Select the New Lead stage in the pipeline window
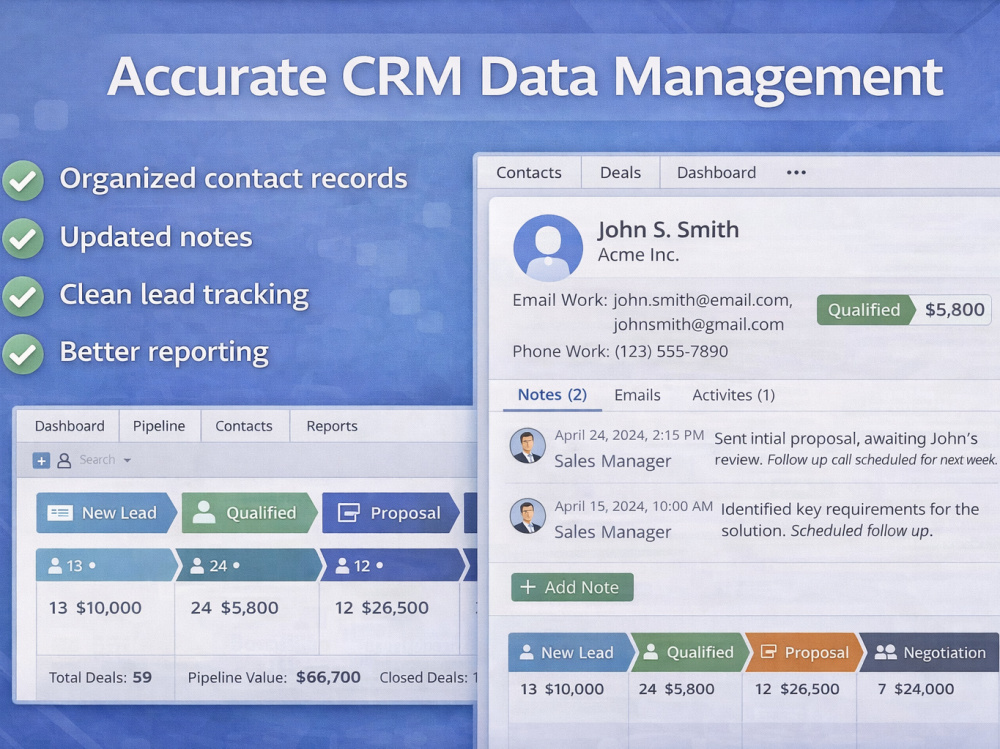The image size is (1000, 749). [106, 513]
